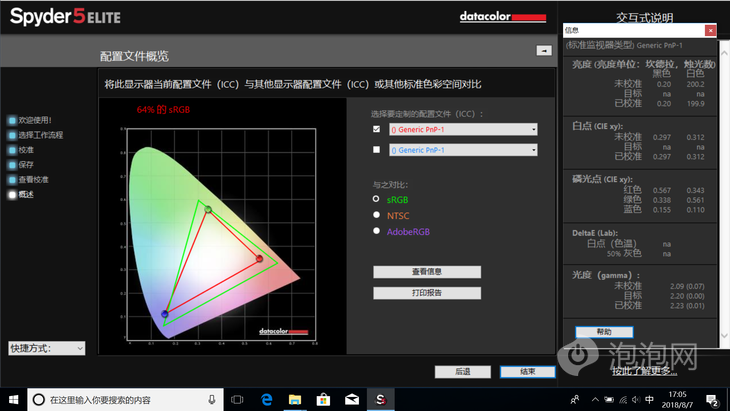Click the datacolor logo in header
The image size is (730, 411).
[503, 17]
